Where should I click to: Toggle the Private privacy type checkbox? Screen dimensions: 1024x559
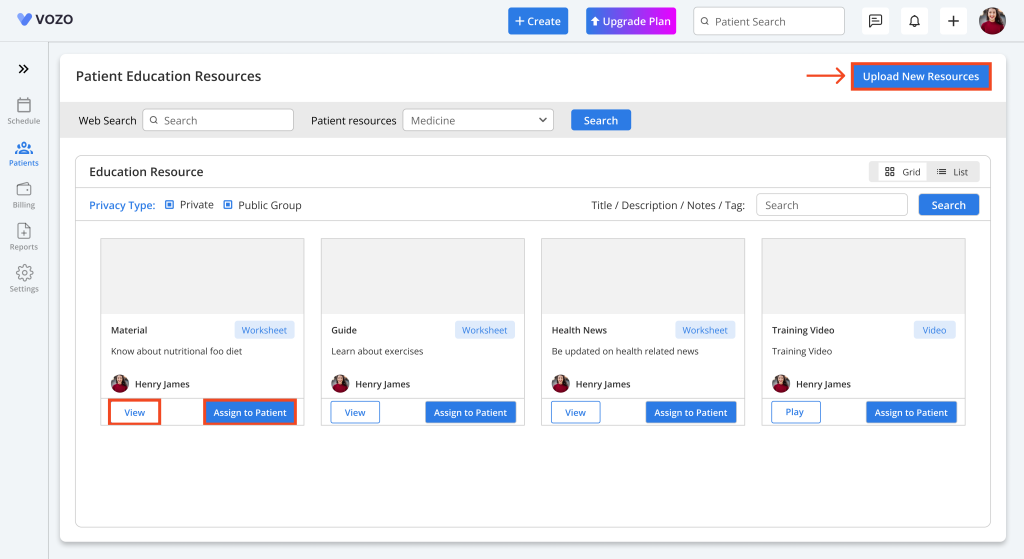point(170,205)
